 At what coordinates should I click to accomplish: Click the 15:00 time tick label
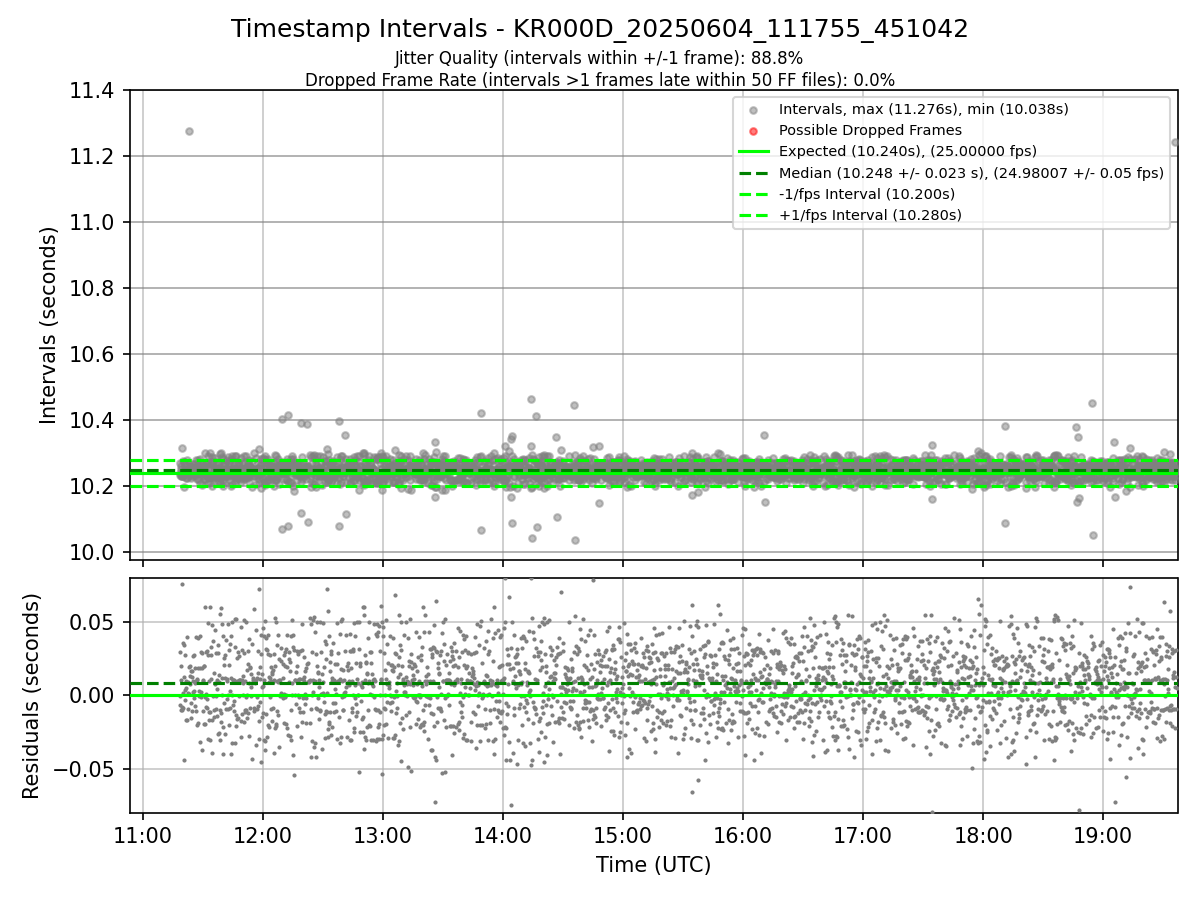point(623,836)
